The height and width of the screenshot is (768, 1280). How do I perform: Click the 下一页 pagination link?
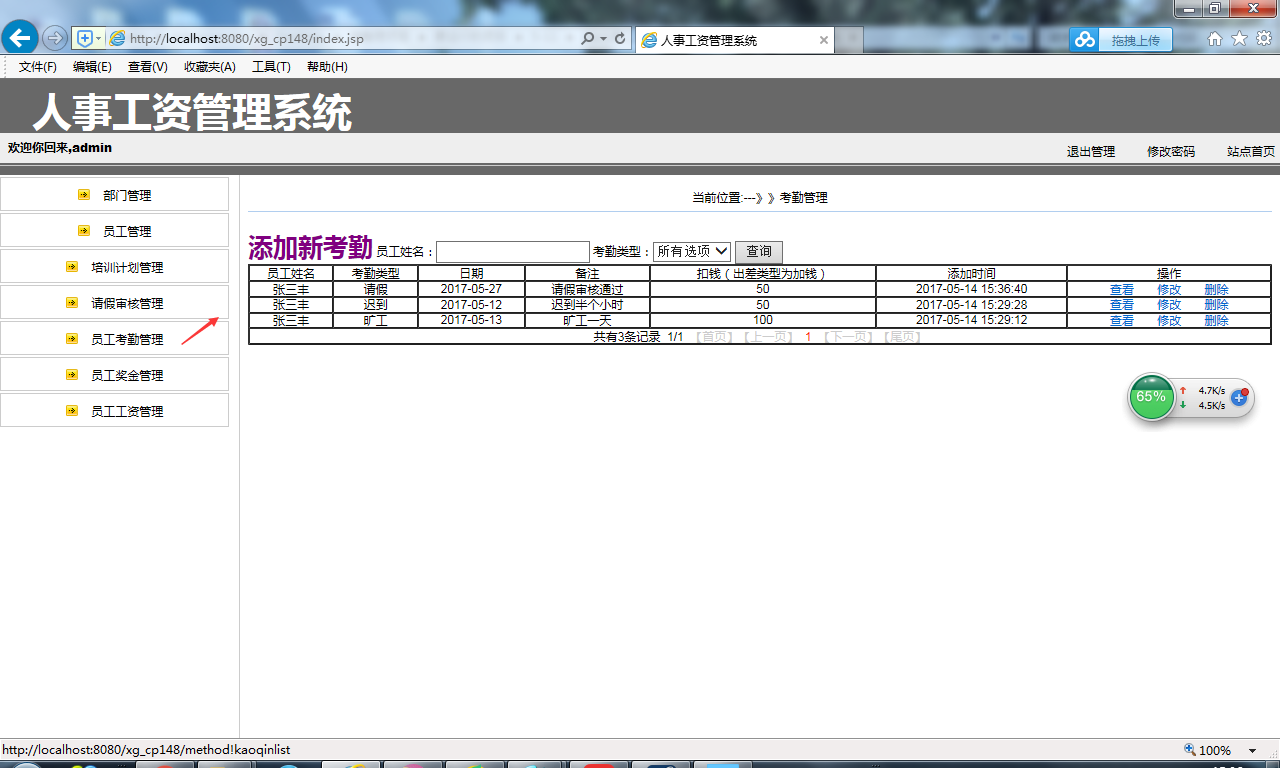click(x=848, y=337)
